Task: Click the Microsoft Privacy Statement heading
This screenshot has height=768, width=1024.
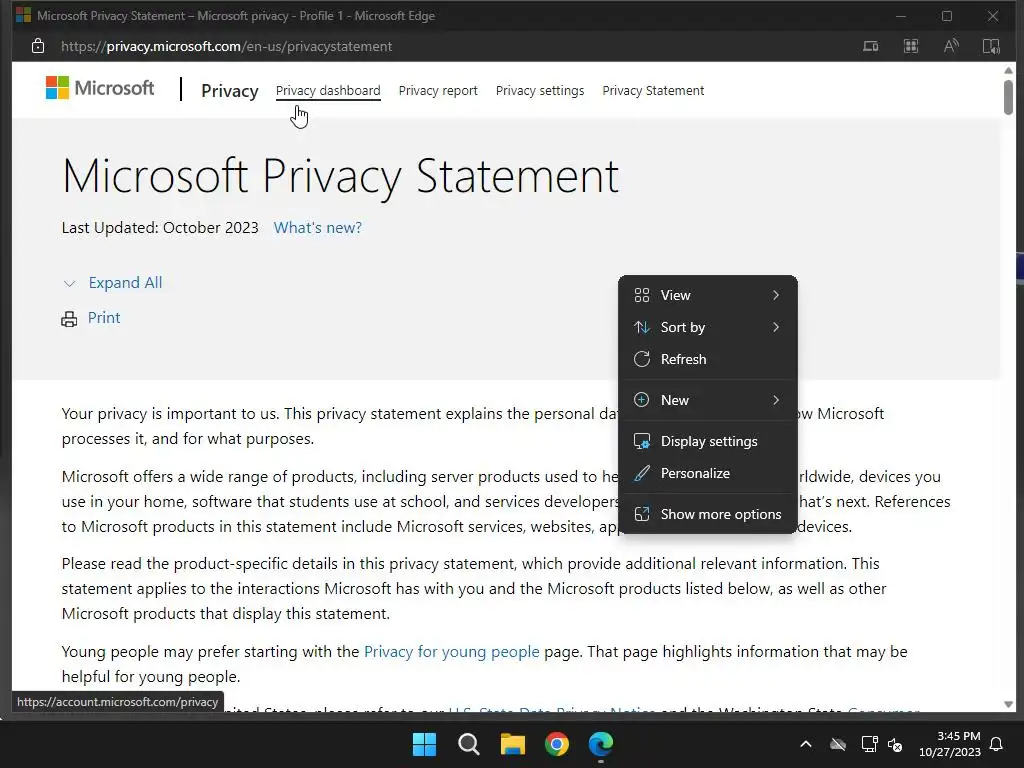Action: 340,176
